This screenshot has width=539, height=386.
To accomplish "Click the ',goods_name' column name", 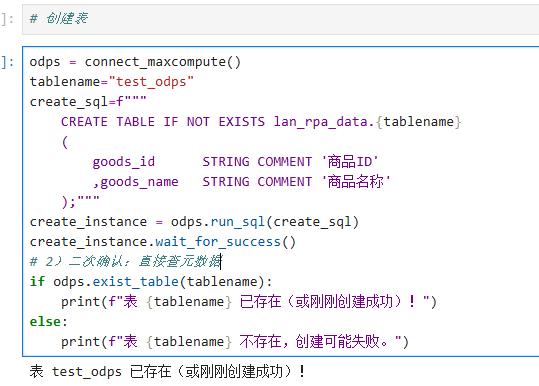I will point(135,182).
